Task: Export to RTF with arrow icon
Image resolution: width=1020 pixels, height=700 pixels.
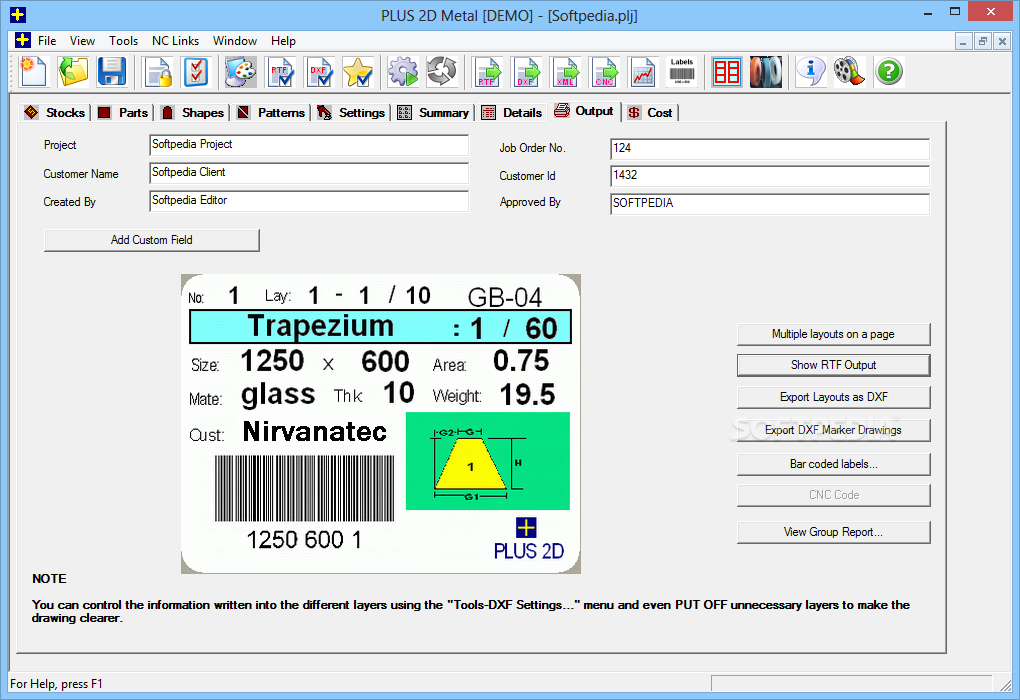Action: coord(487,72)
